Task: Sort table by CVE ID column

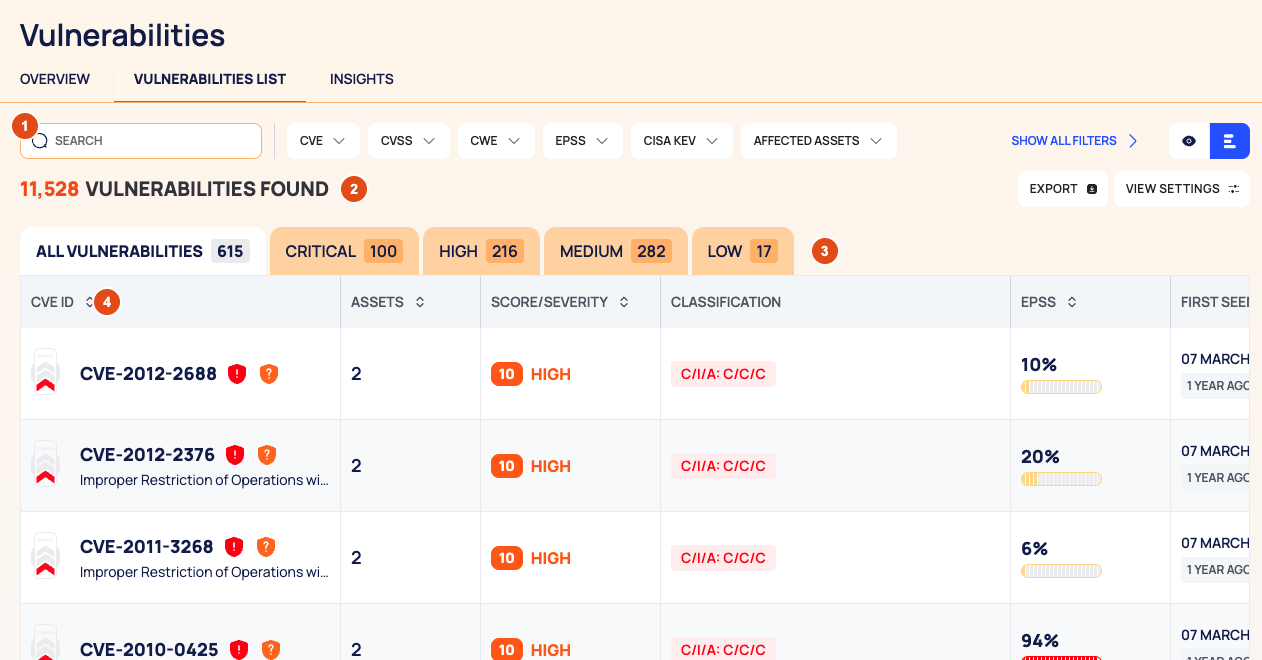Action: point(89,302)
